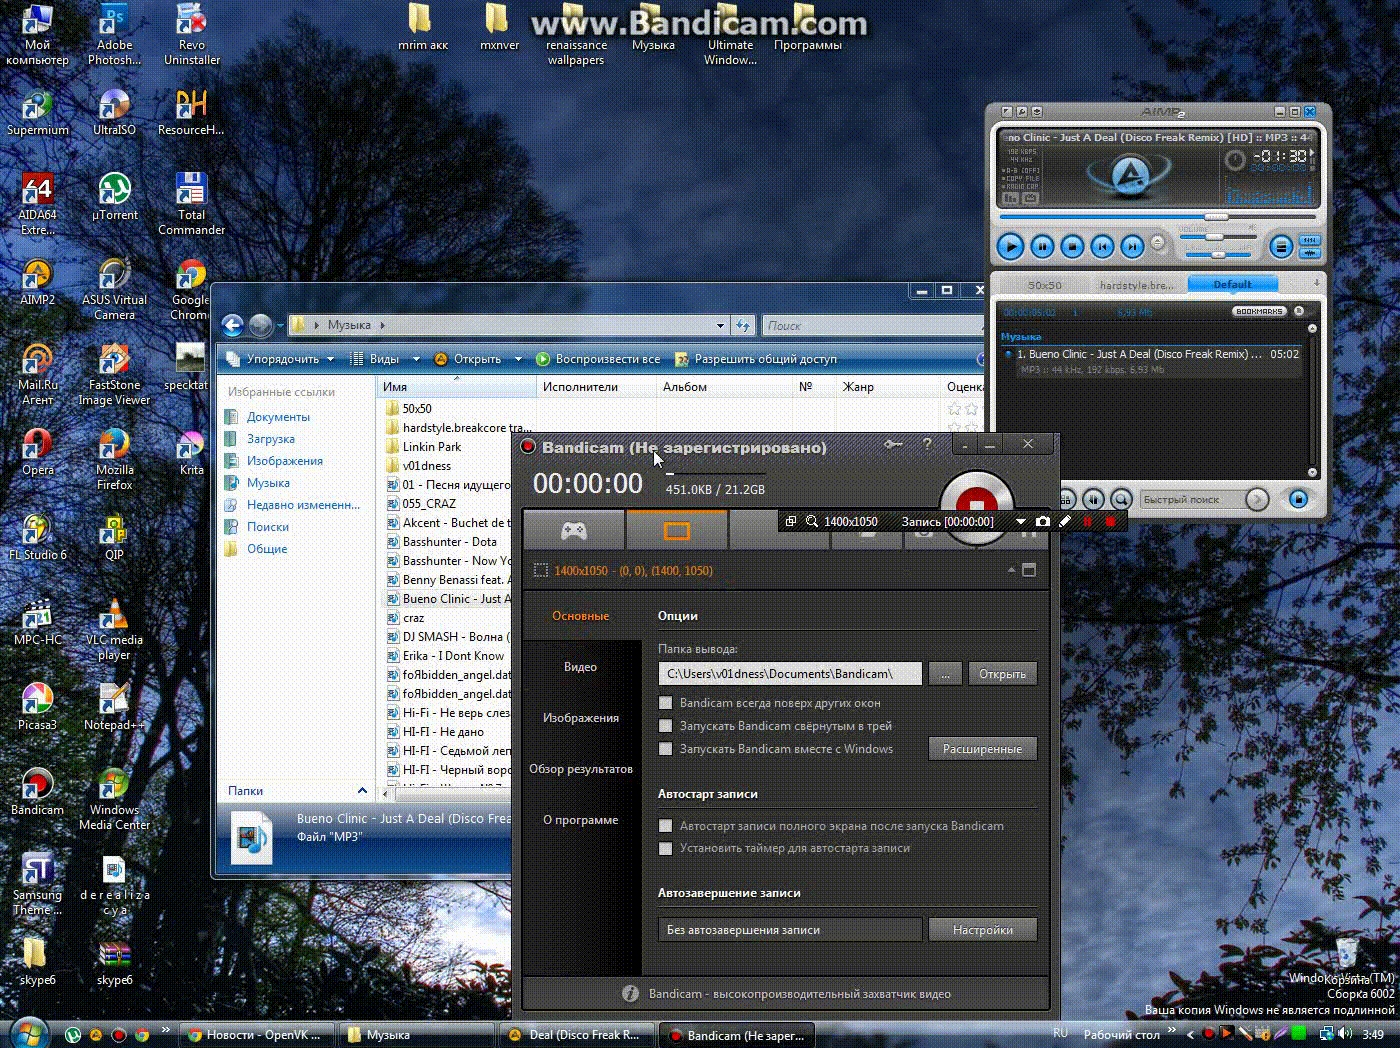Switch to the 50x50 playlist tab in AIMP
This screenshot has height=1048, width=1400.
coord(1045,285)
